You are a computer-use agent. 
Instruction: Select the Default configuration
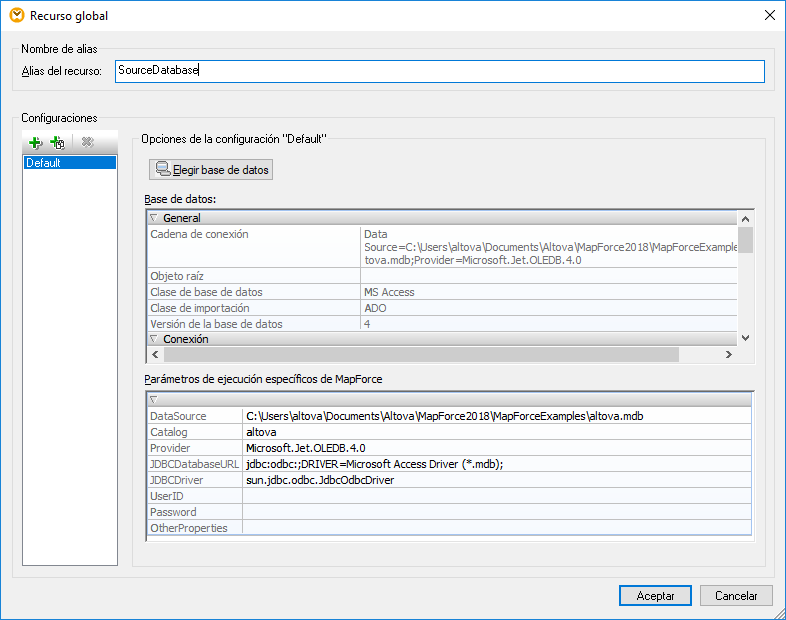point(70,163)
